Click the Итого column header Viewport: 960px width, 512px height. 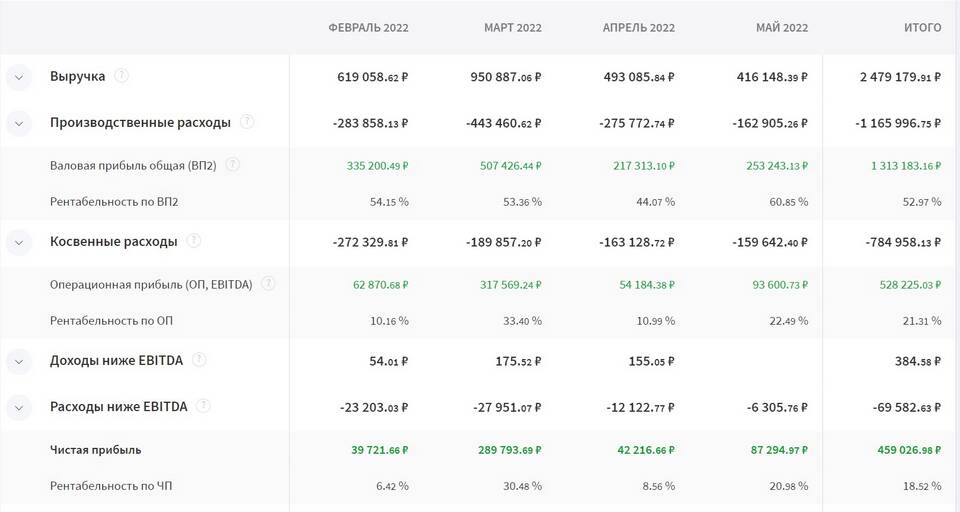coord(922,28)
